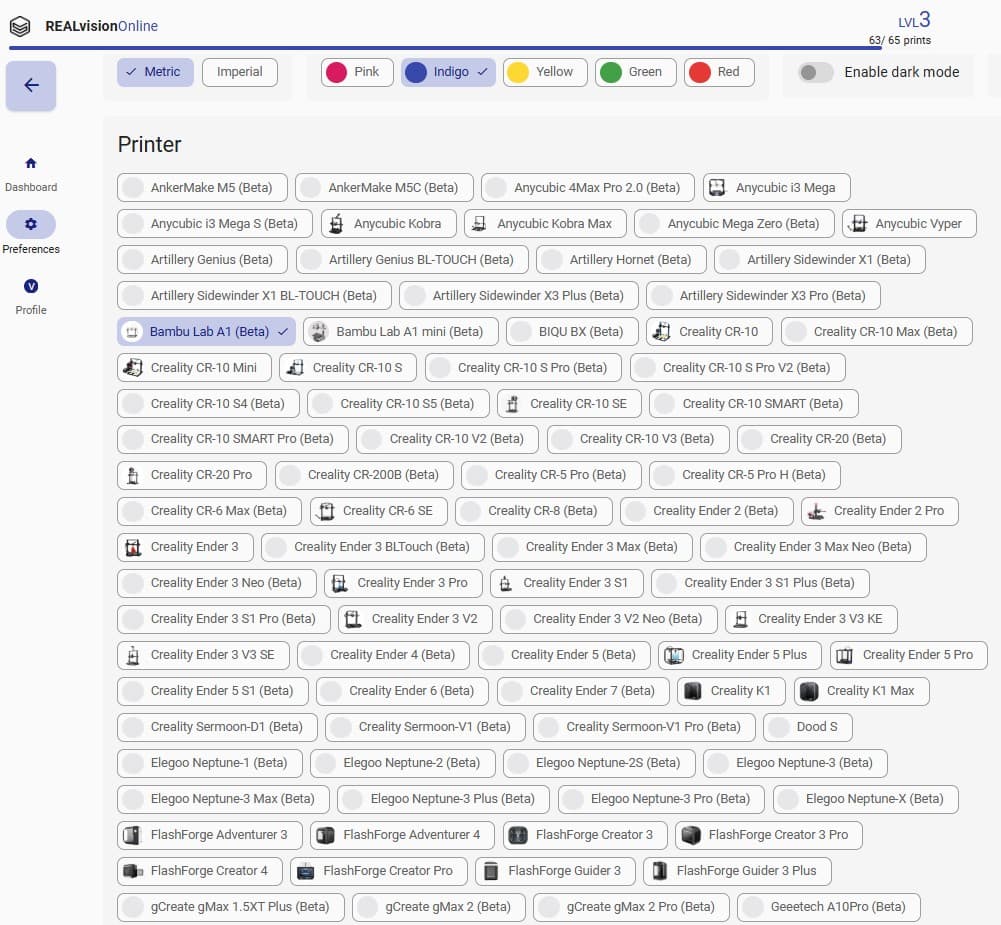Viewport: 1001px width, 925px height.
Task: Click the REALvisionOnline title text
Action: pyautogui.click(x=102, y=26)
